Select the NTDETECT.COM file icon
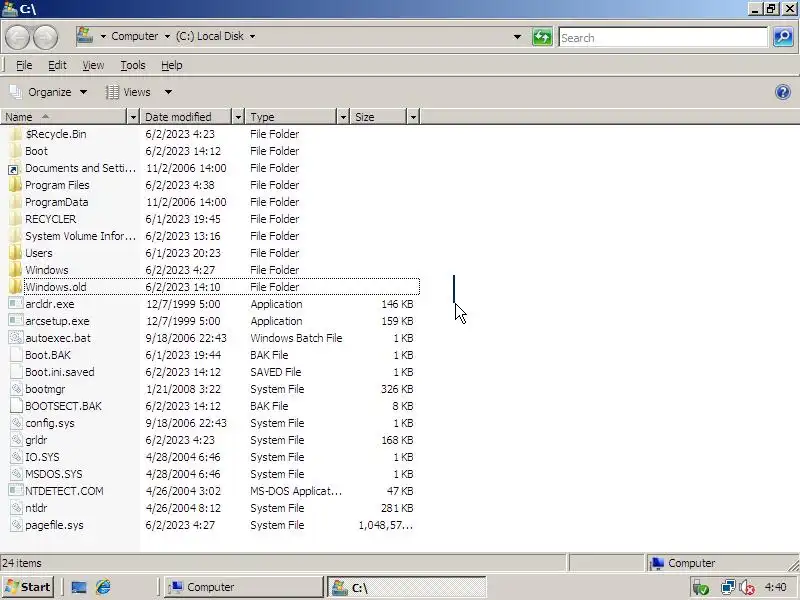Image resolution: width=800 pixels, height=600 pixels. pos(15,491)
